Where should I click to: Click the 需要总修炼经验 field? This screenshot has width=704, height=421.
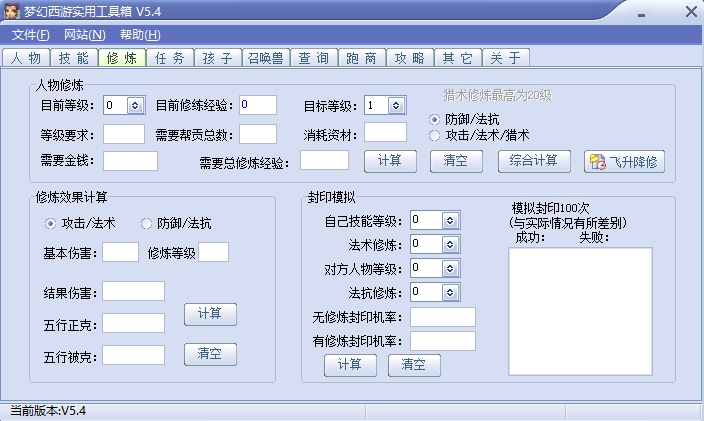(324, 160)
